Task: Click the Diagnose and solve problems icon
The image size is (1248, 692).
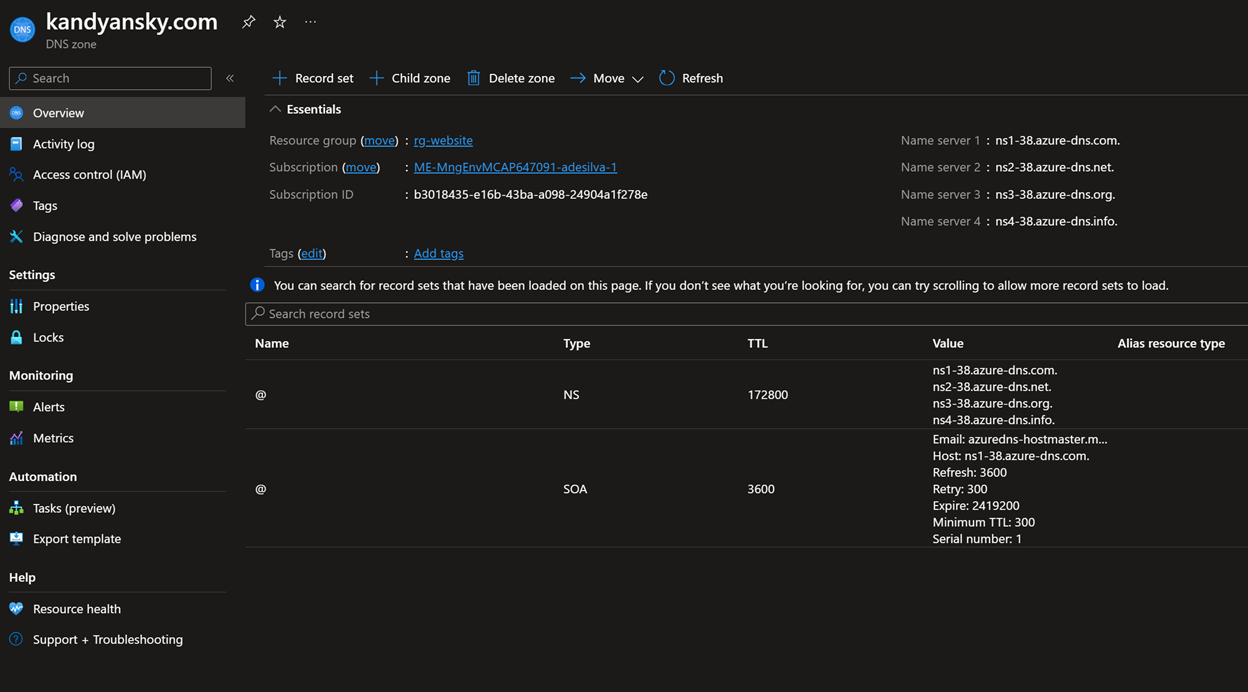Action: coord(16,236)
